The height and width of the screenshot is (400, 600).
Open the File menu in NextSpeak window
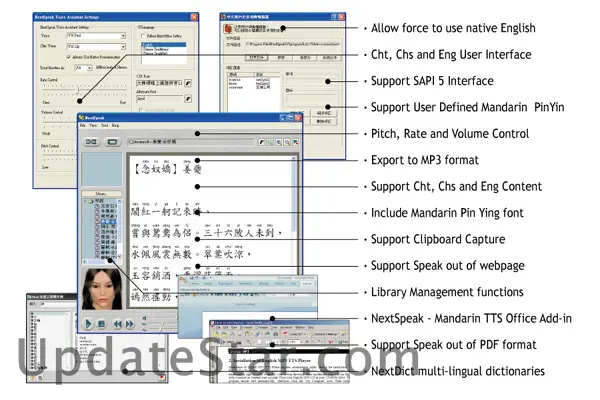82,126
